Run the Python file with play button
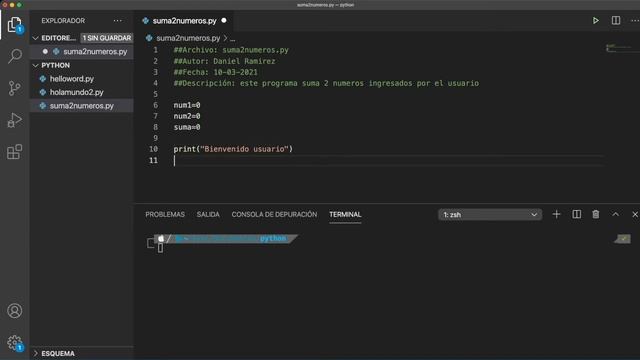Viewport: 640px width, 360px height. tap(596, 20)
